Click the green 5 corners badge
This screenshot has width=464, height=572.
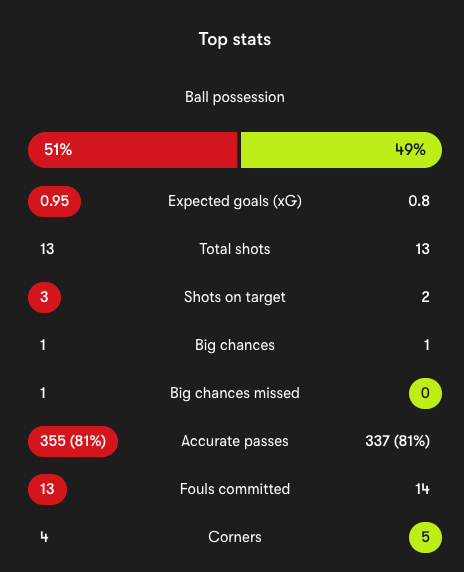click(425, 537)
